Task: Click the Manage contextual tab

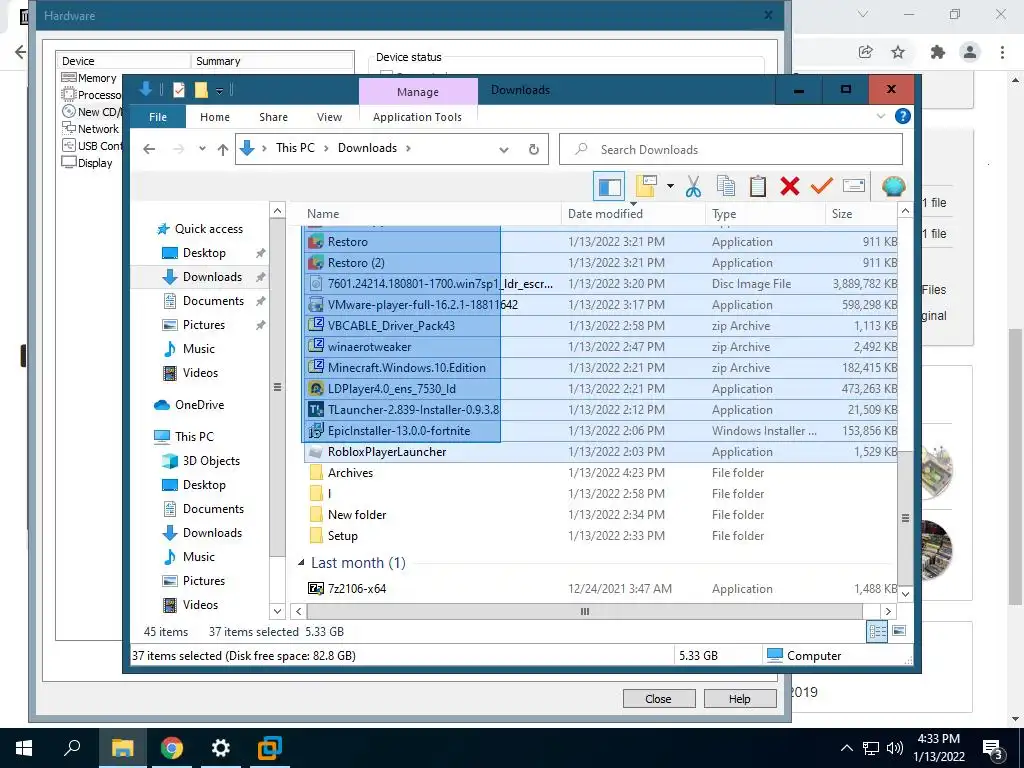Action: (418, 92)
